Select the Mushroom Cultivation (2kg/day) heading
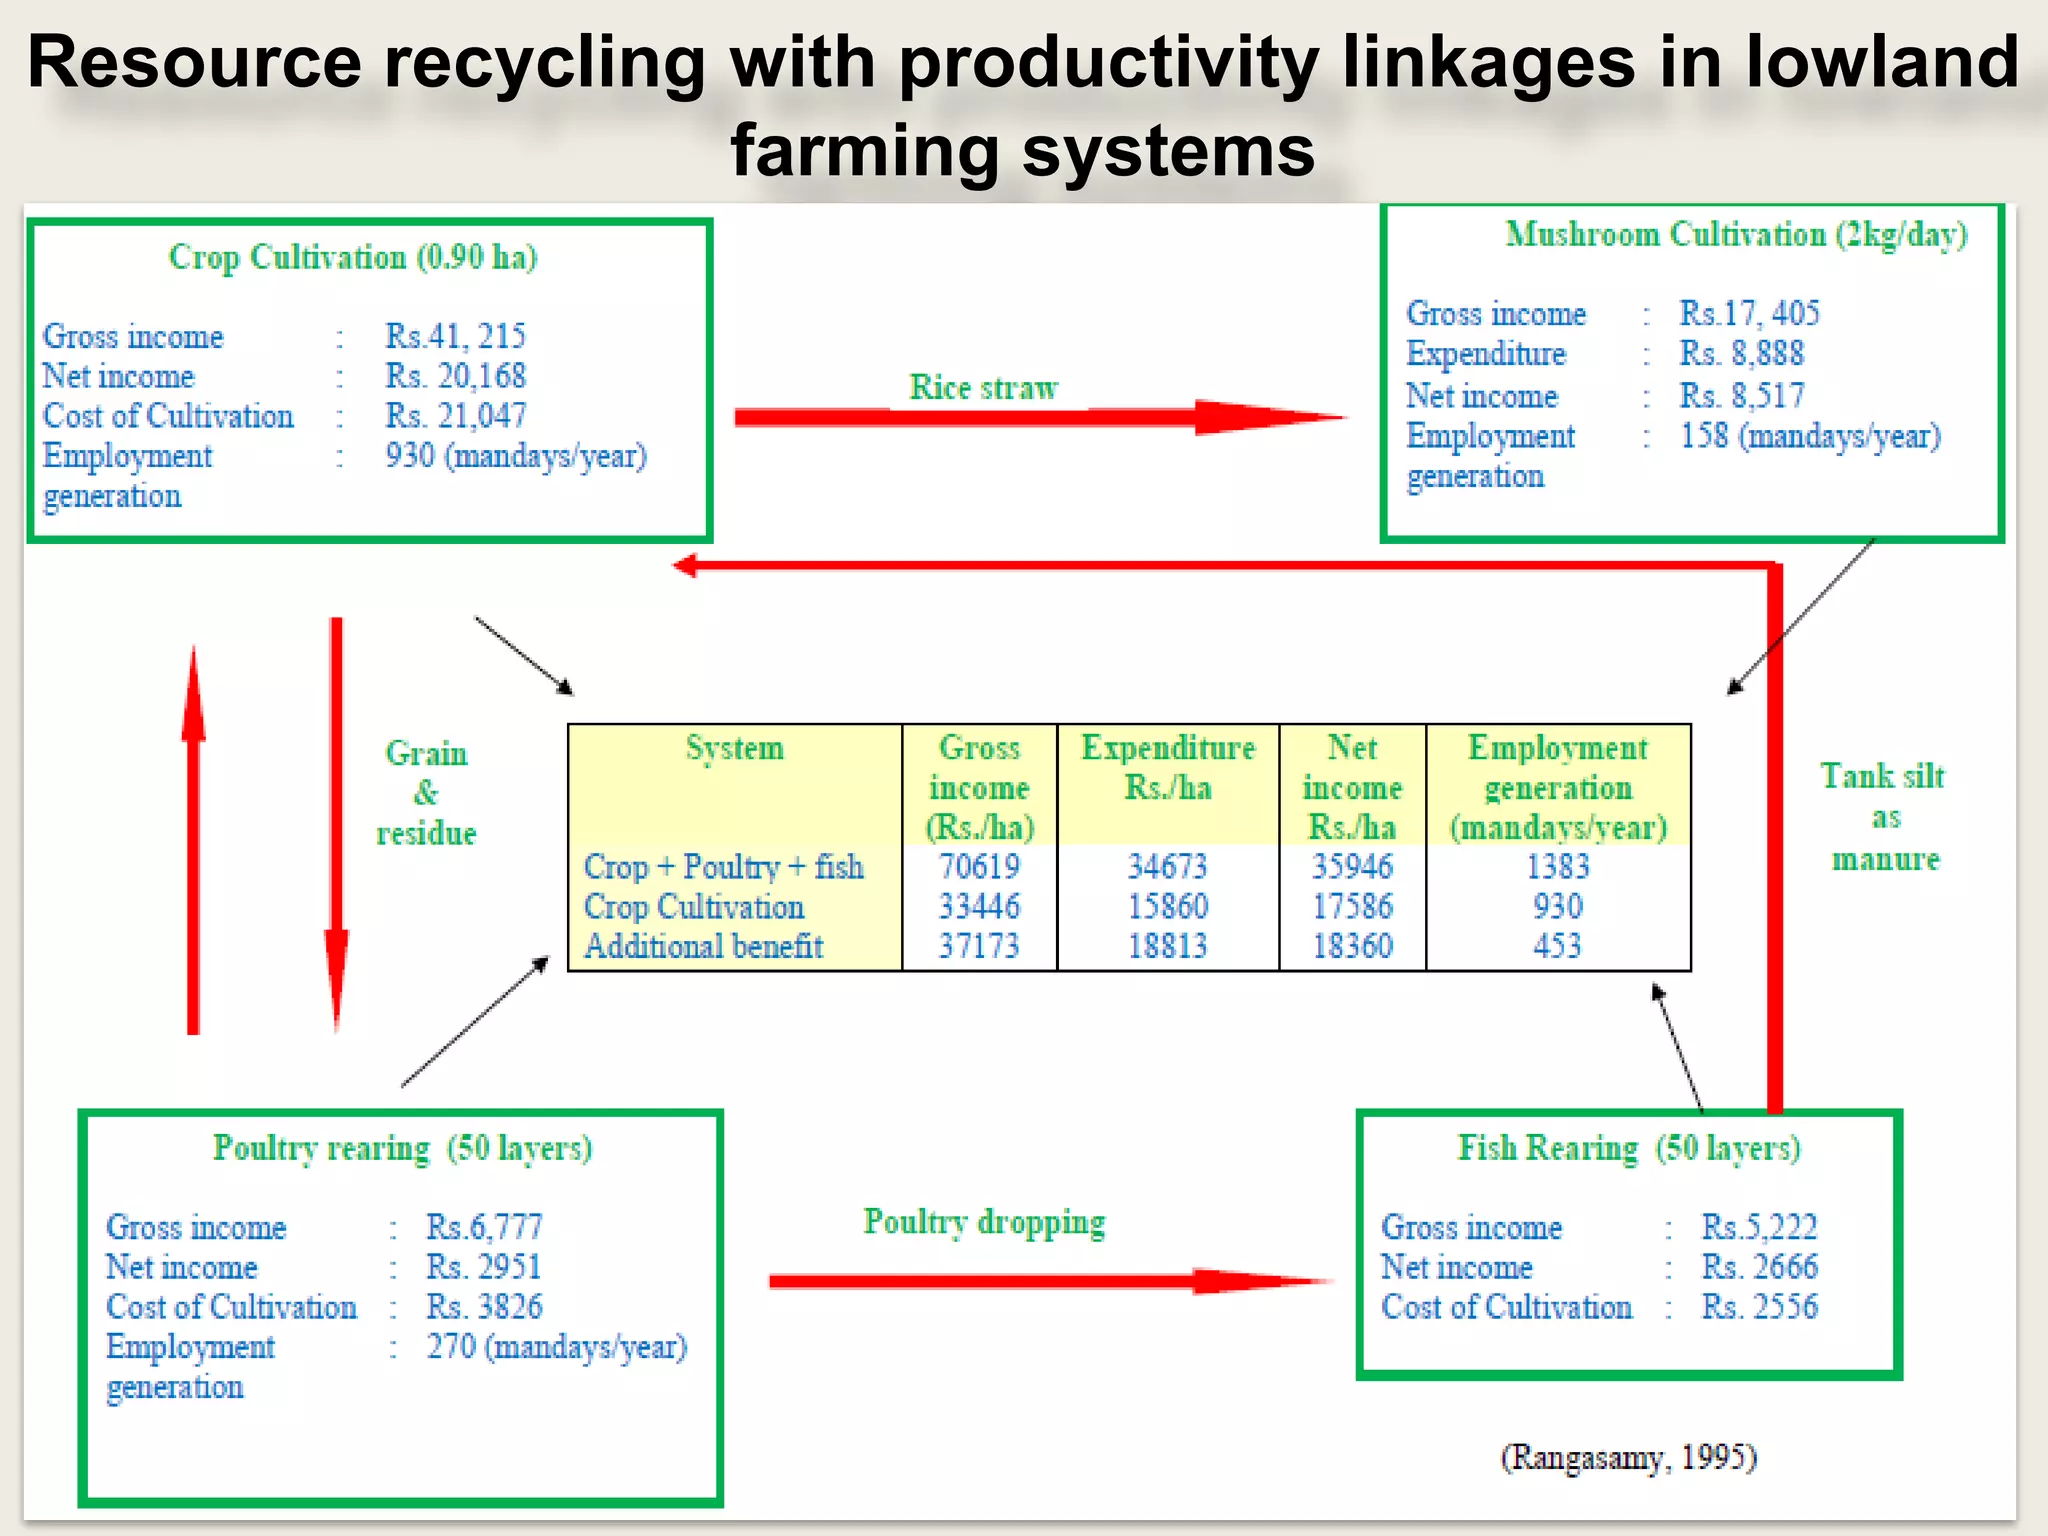Viewport: 2048px width, 1536px height. coord(1736,235)
